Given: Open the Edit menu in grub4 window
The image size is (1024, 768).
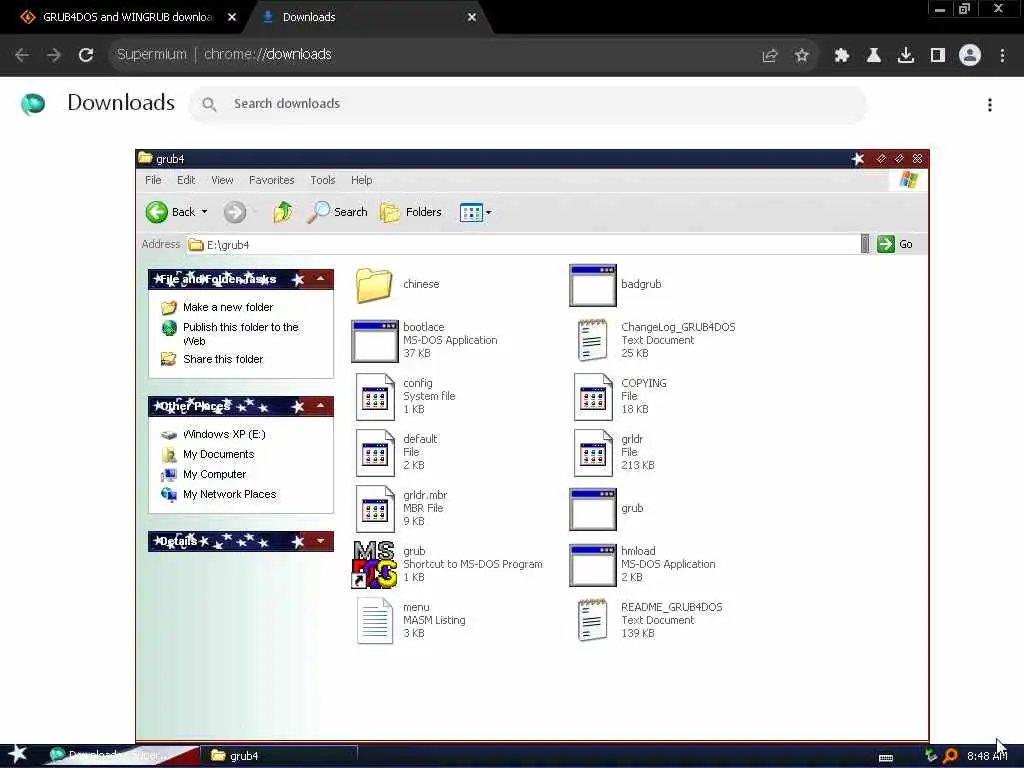Looking at the screenshot, I should (x=185, y=180).
